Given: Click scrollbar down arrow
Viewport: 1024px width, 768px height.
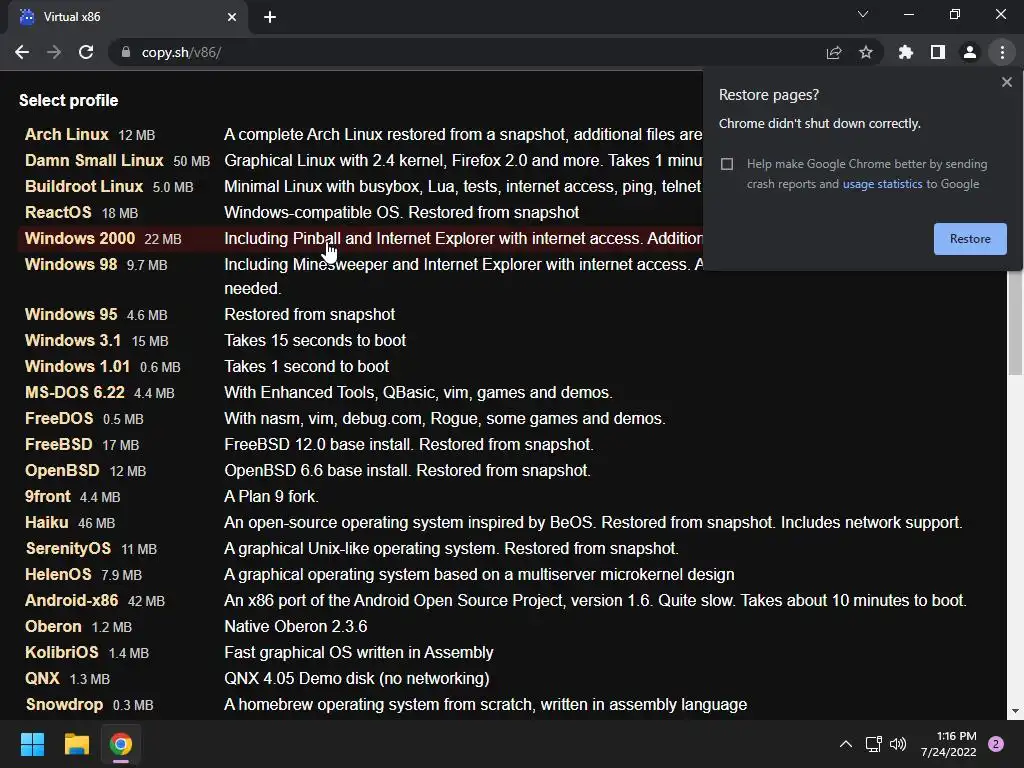Looking at the screenshot, I should tap(1015, 711).
